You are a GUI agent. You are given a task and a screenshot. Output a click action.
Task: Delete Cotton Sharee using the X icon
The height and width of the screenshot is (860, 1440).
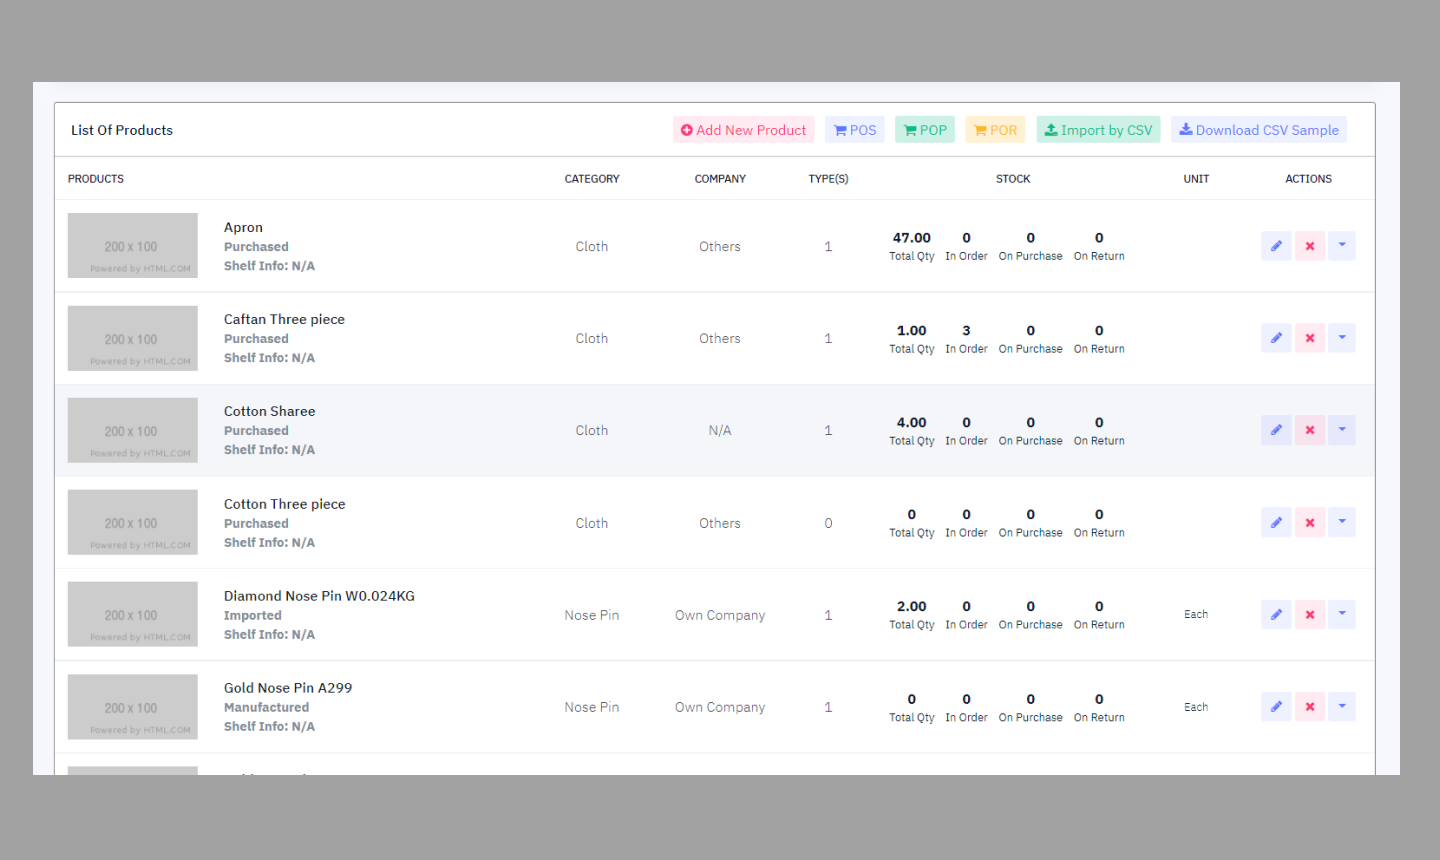click(x=1309, y=430)
